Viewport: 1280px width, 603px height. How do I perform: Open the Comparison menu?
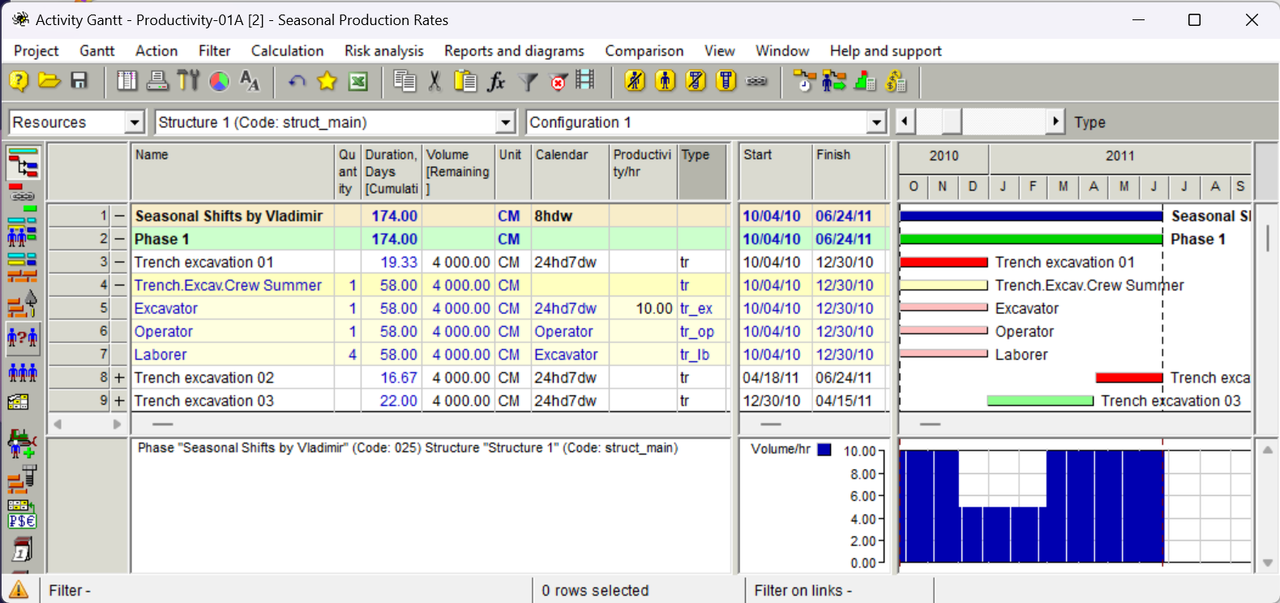point(644,51)
